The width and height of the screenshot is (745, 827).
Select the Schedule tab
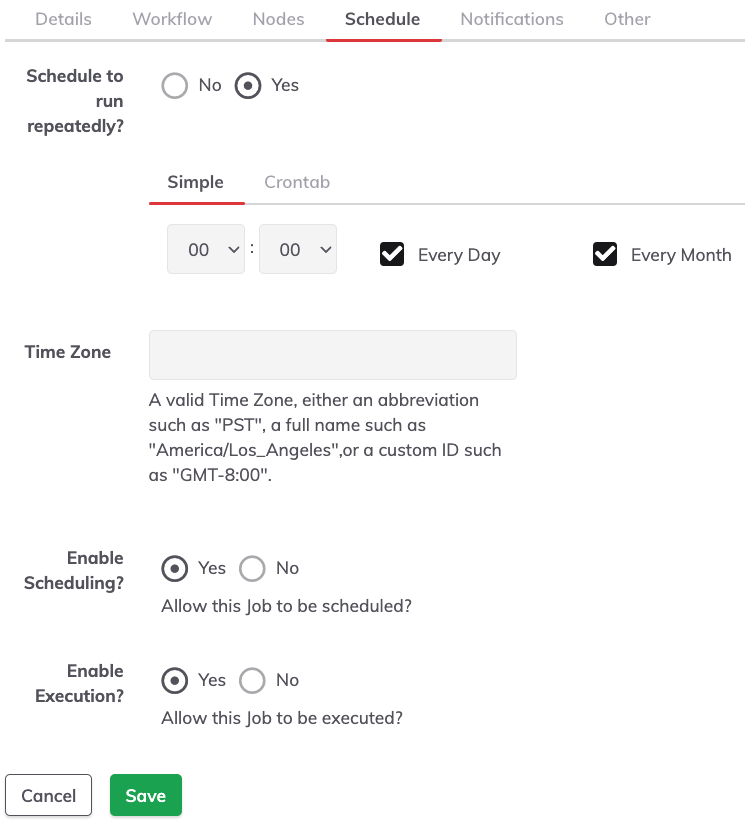click(383, 20)
